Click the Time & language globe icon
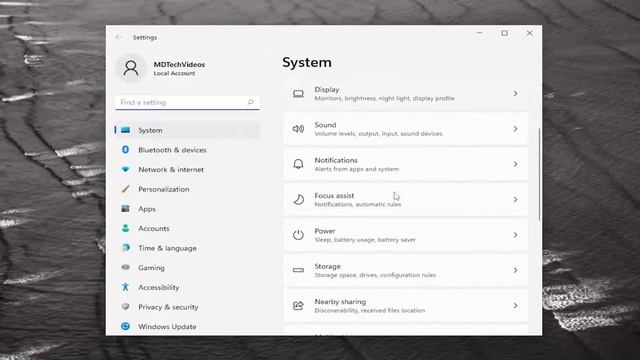Image resolution: width=640 pixels, height=360 pixels. point(126,248)
